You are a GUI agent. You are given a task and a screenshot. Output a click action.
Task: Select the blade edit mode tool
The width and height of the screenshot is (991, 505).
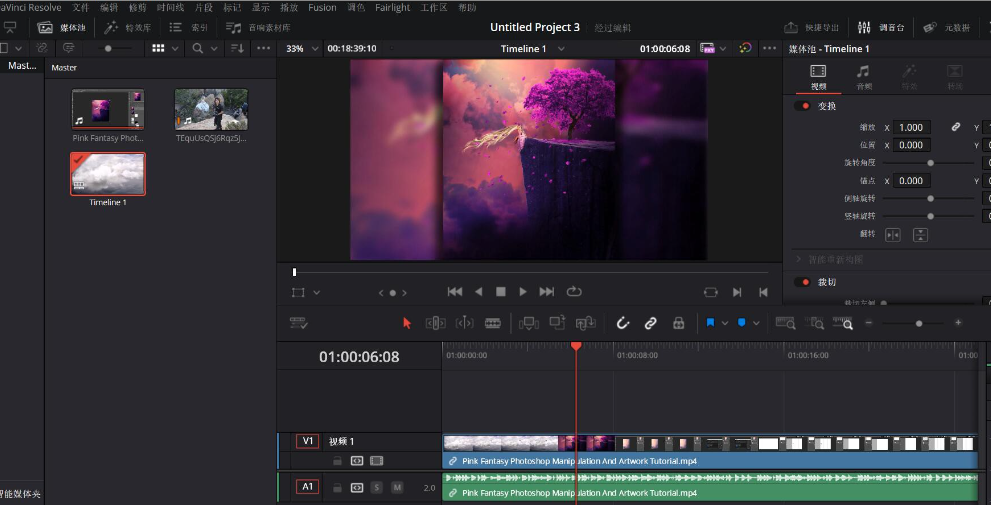pyautogui.click(x=493, y=323)
